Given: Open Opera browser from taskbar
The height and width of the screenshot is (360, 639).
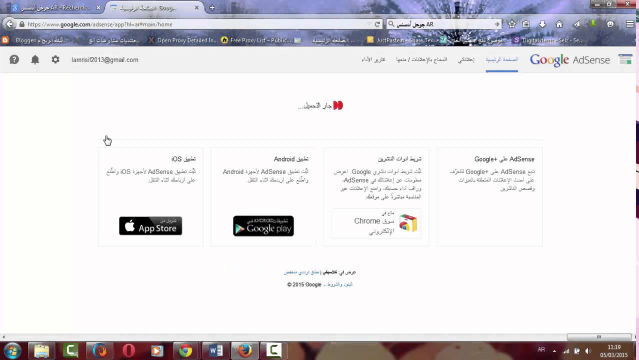Looking at the screenshot, I should [128, 350].
